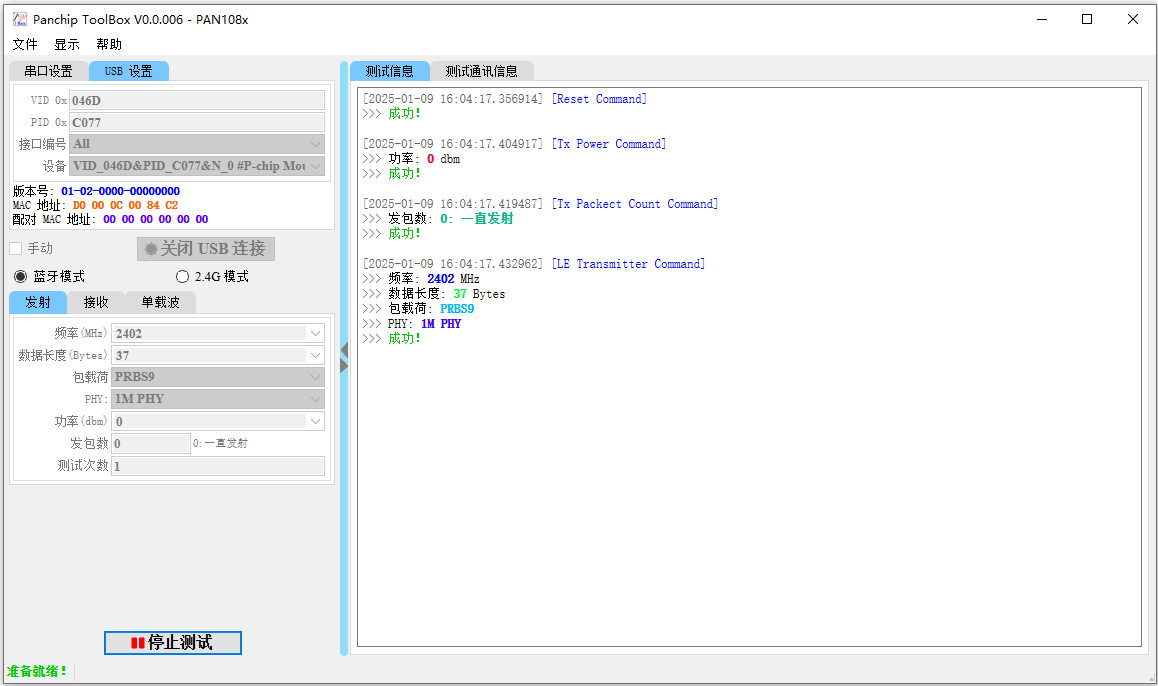Image resolution: width=1158 pixels, height=686 pixels.
Task: Open the 频率 (MHz) 2402 dropdown
Action: tap(218, 333)
